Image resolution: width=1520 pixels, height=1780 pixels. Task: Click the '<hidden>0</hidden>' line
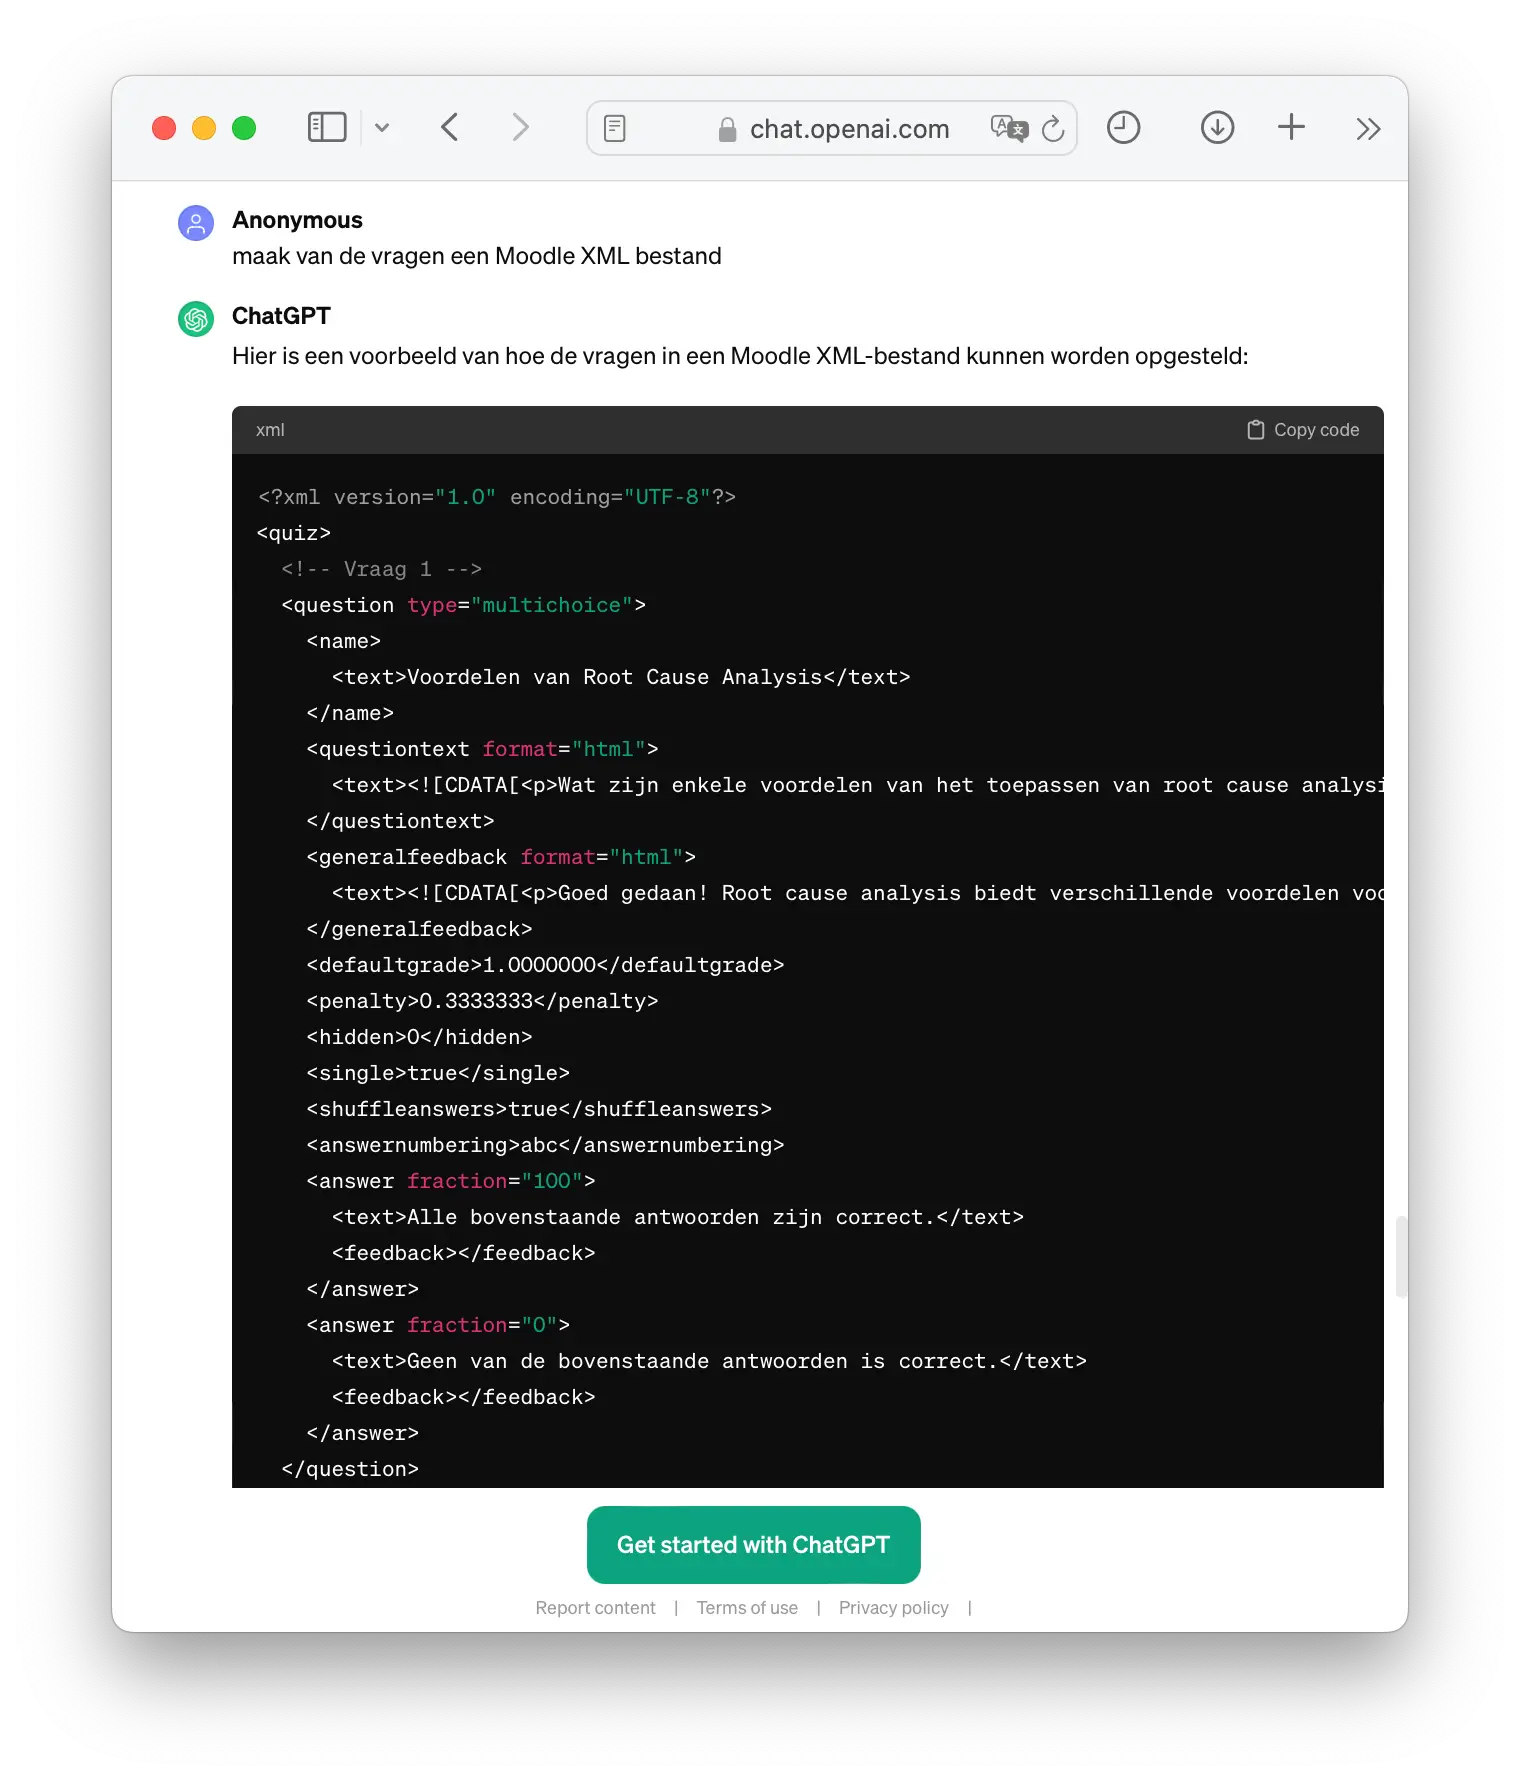click(419, 1037)
